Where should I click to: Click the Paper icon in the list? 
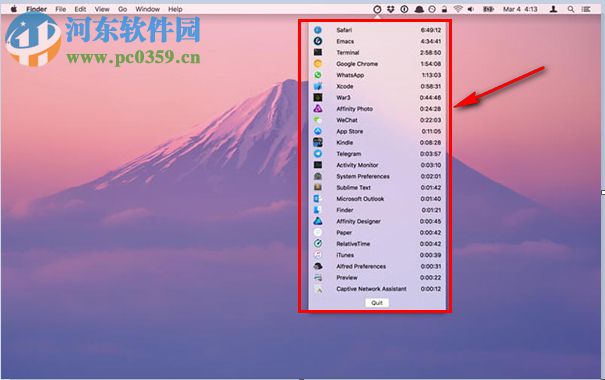318,233
